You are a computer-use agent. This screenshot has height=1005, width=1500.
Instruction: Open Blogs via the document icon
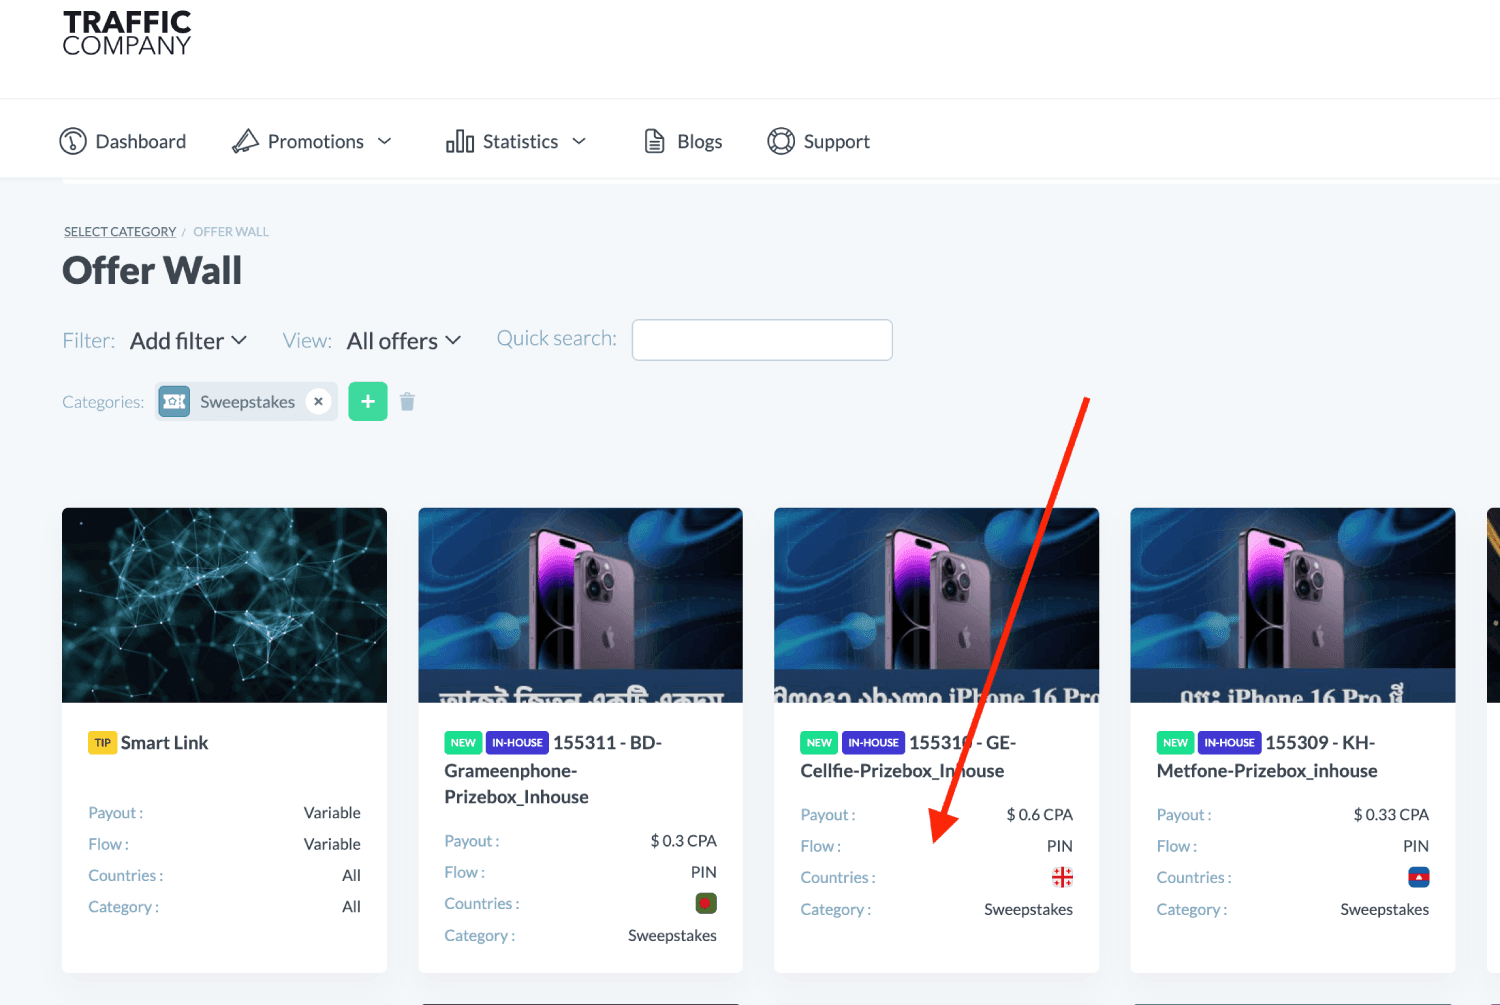pyautogui.click(x=654, y=142)
